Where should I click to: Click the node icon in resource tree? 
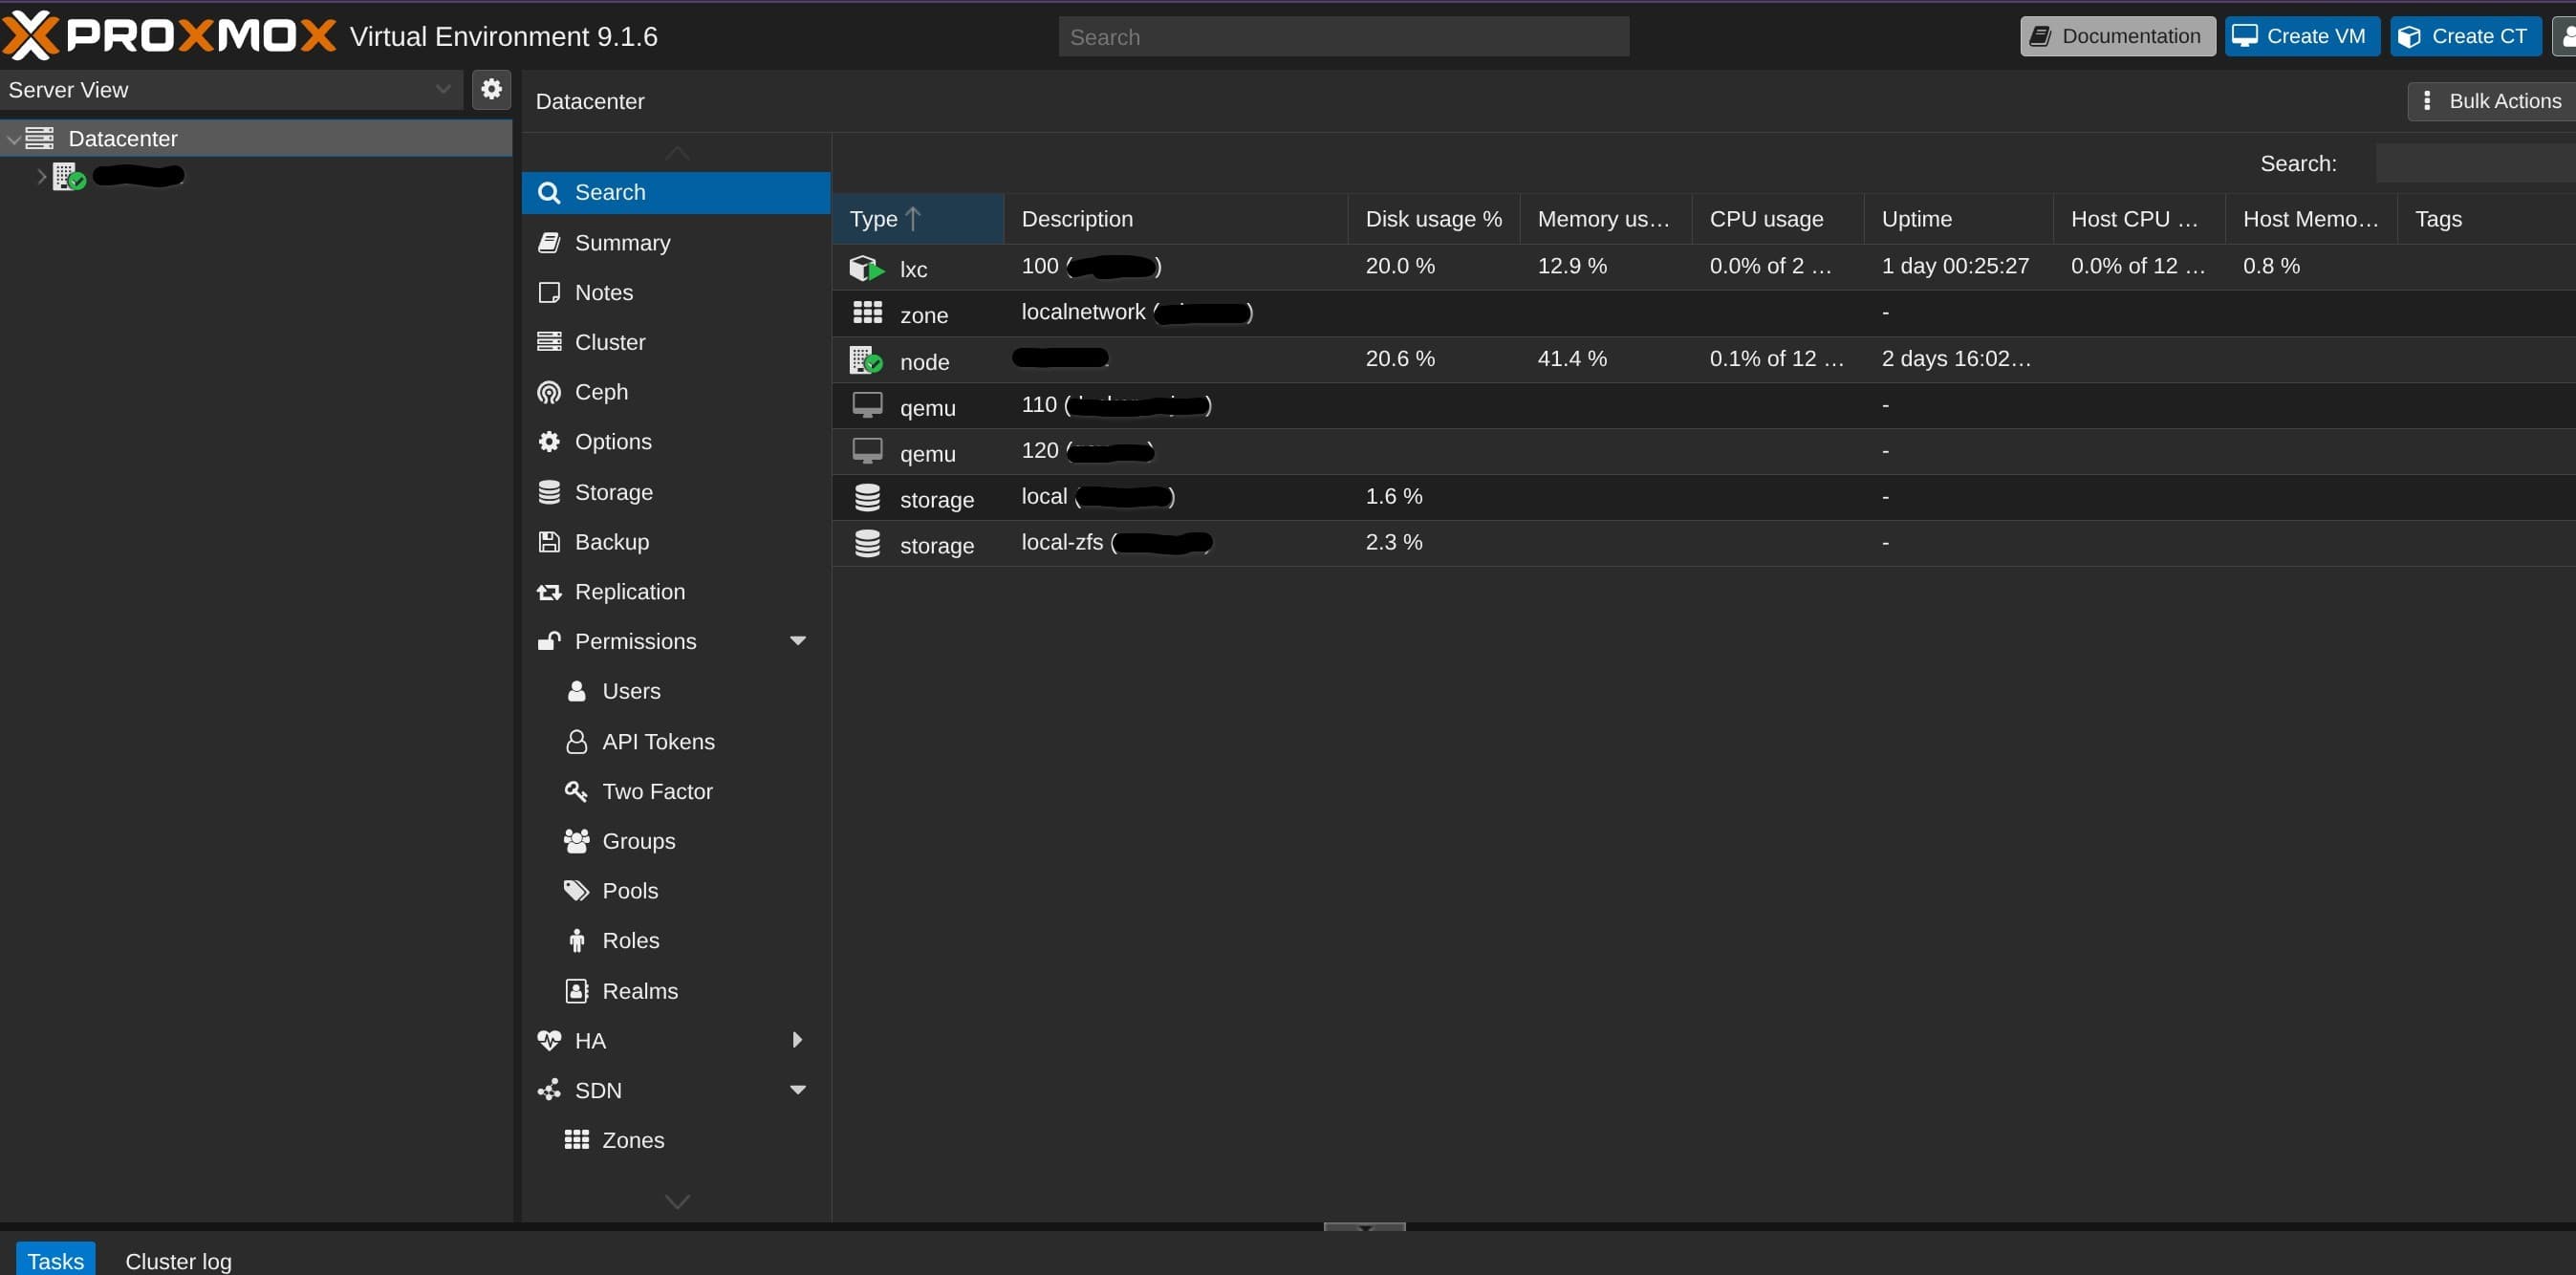pyautogui.click(x=68, y=176)
